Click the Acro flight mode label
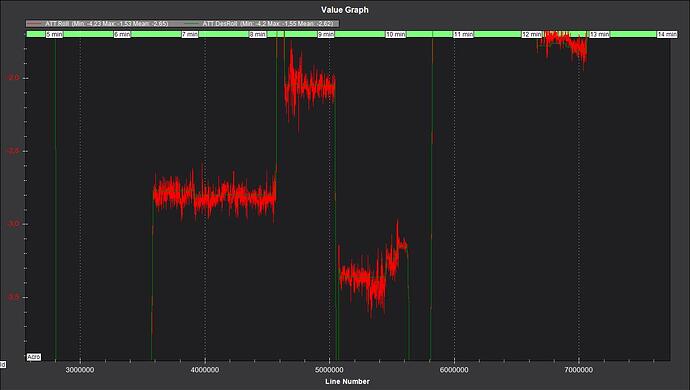 [x=34, y=357]
